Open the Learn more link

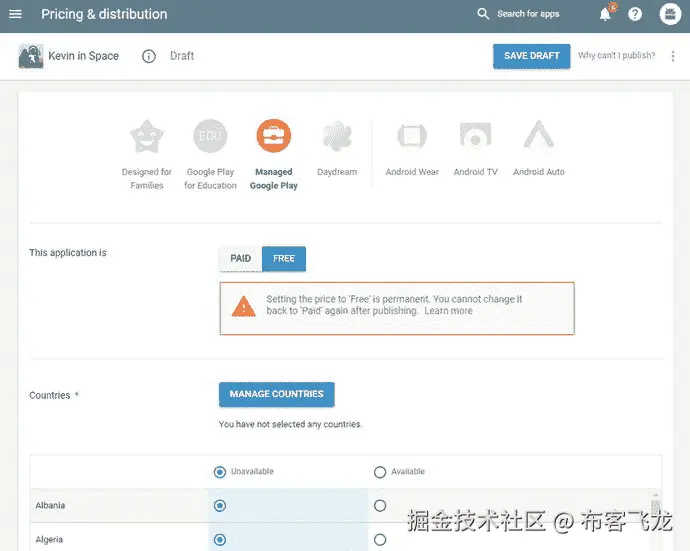(x=448, y=311)
